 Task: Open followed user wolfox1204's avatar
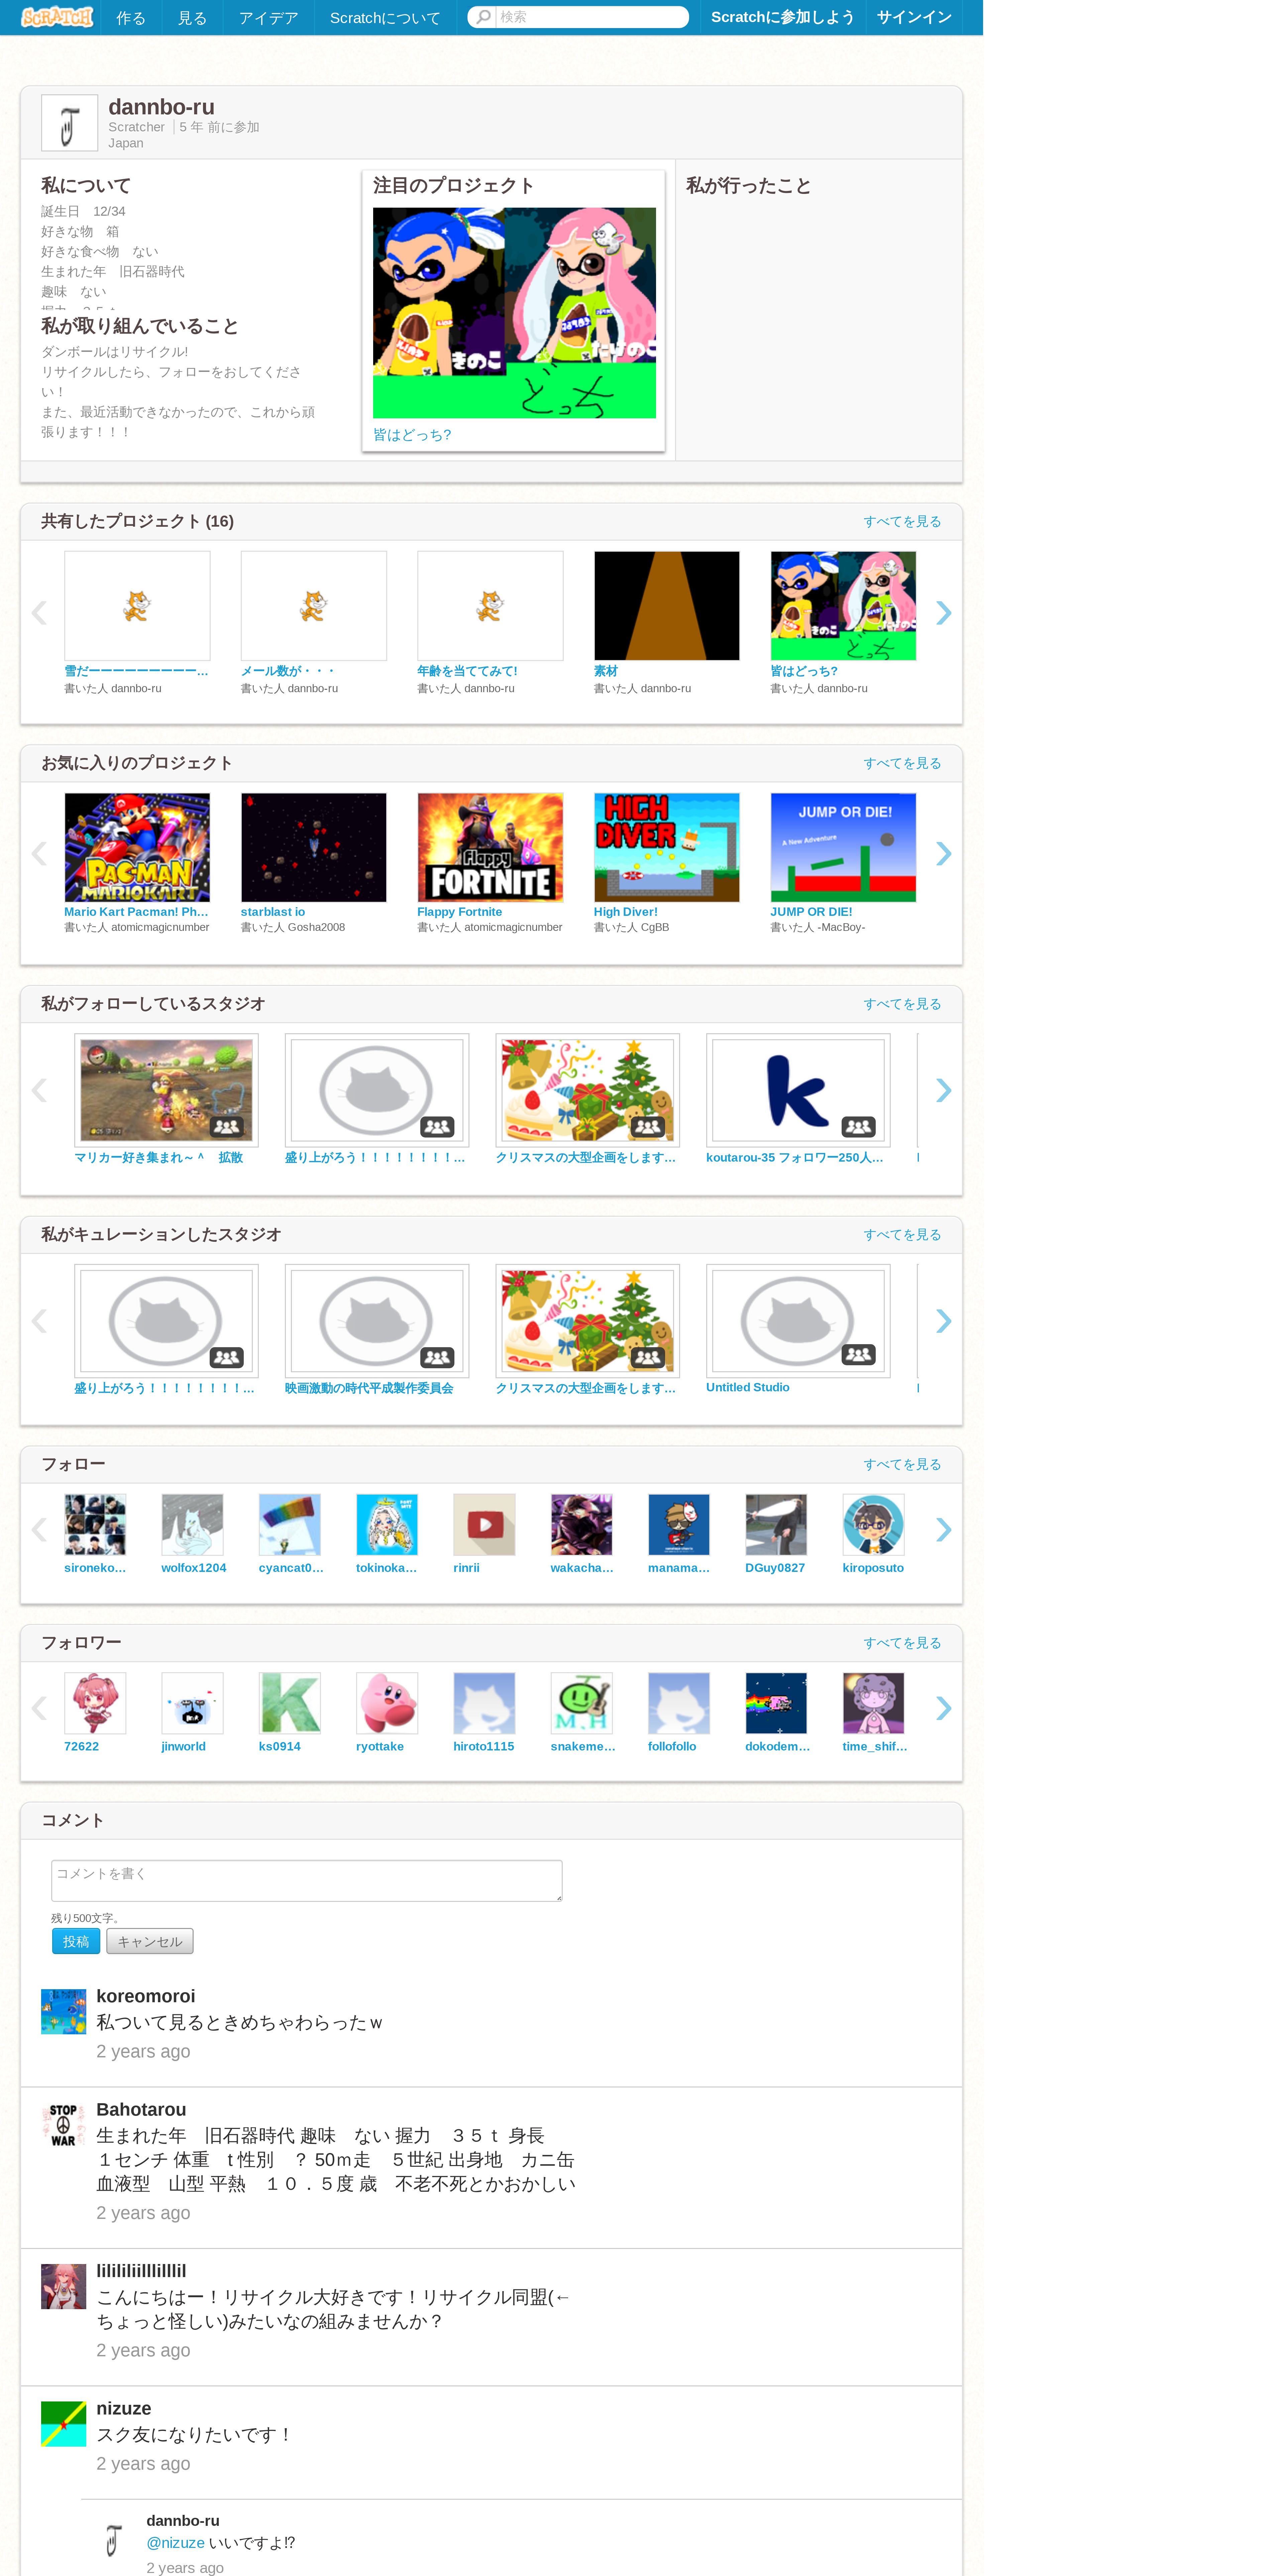point(192,1525)
